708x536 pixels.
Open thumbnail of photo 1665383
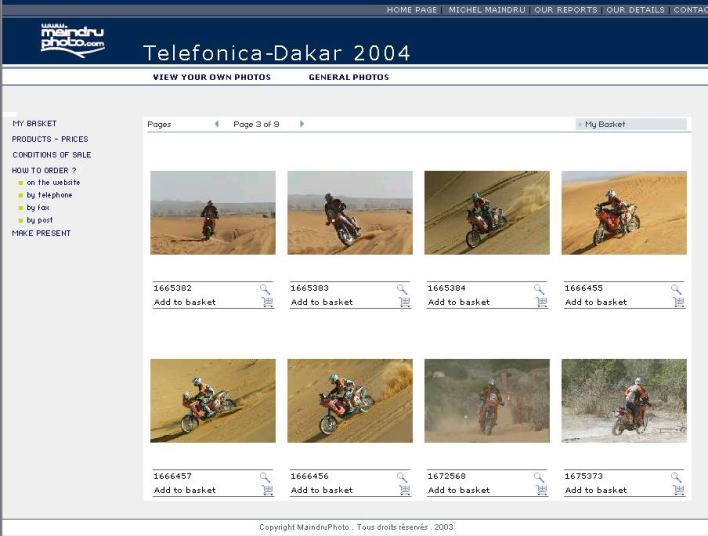pyautogui.click(x=350, y=213)
